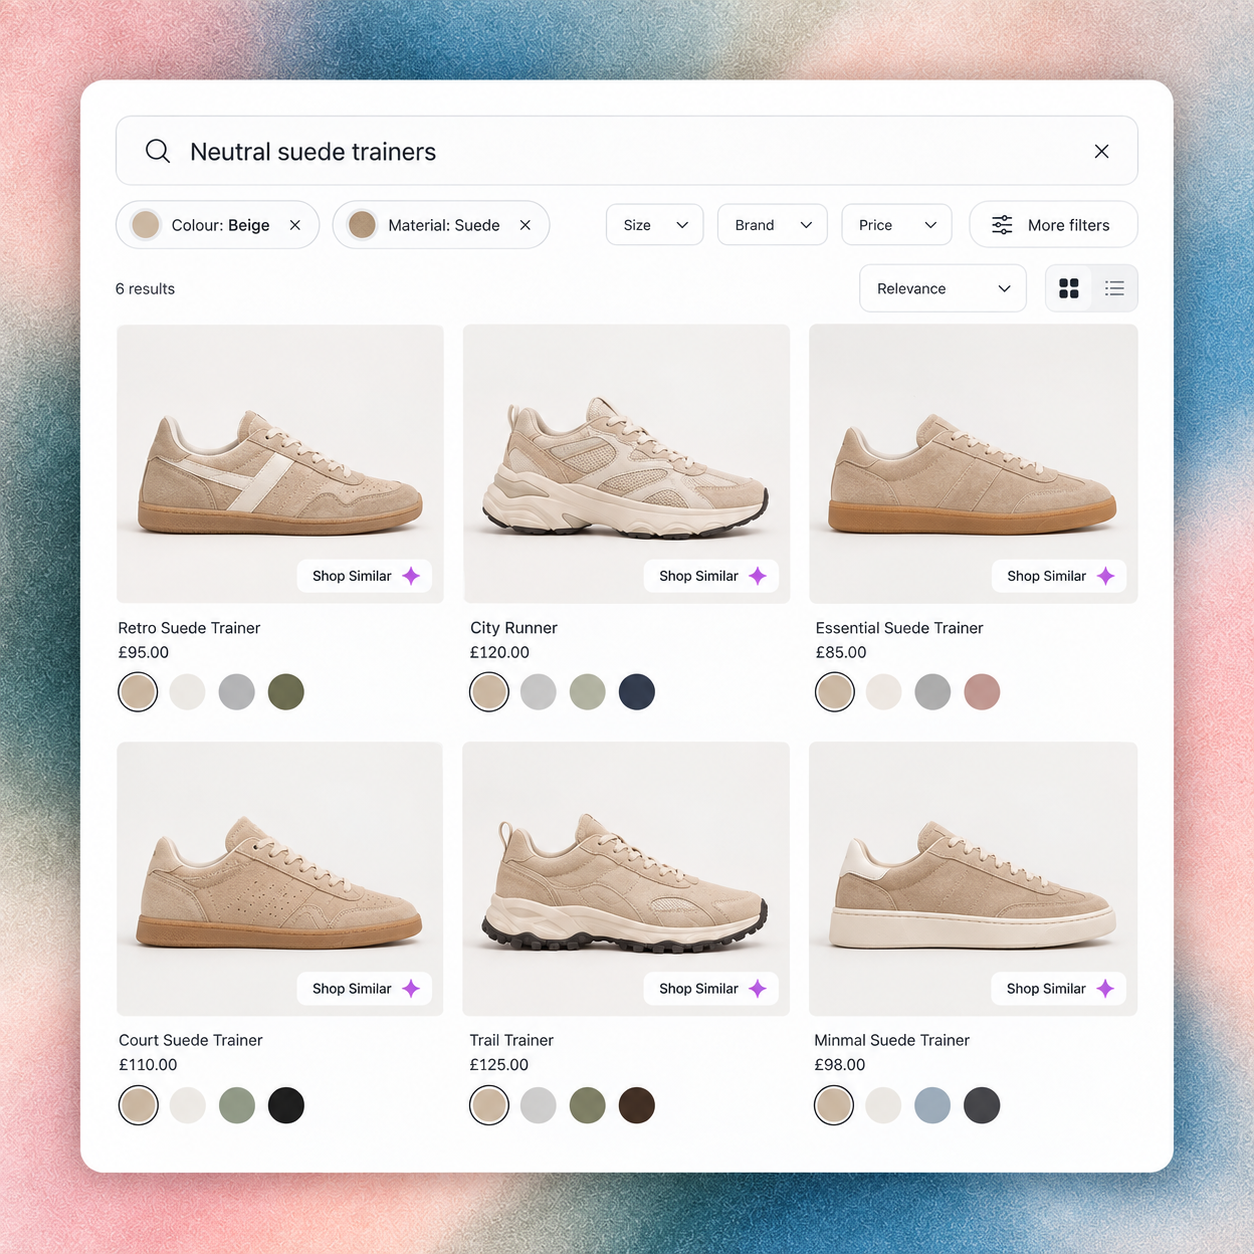Switch to list view
The height and width of the screenshot is (1254, 1254).
1115,288
